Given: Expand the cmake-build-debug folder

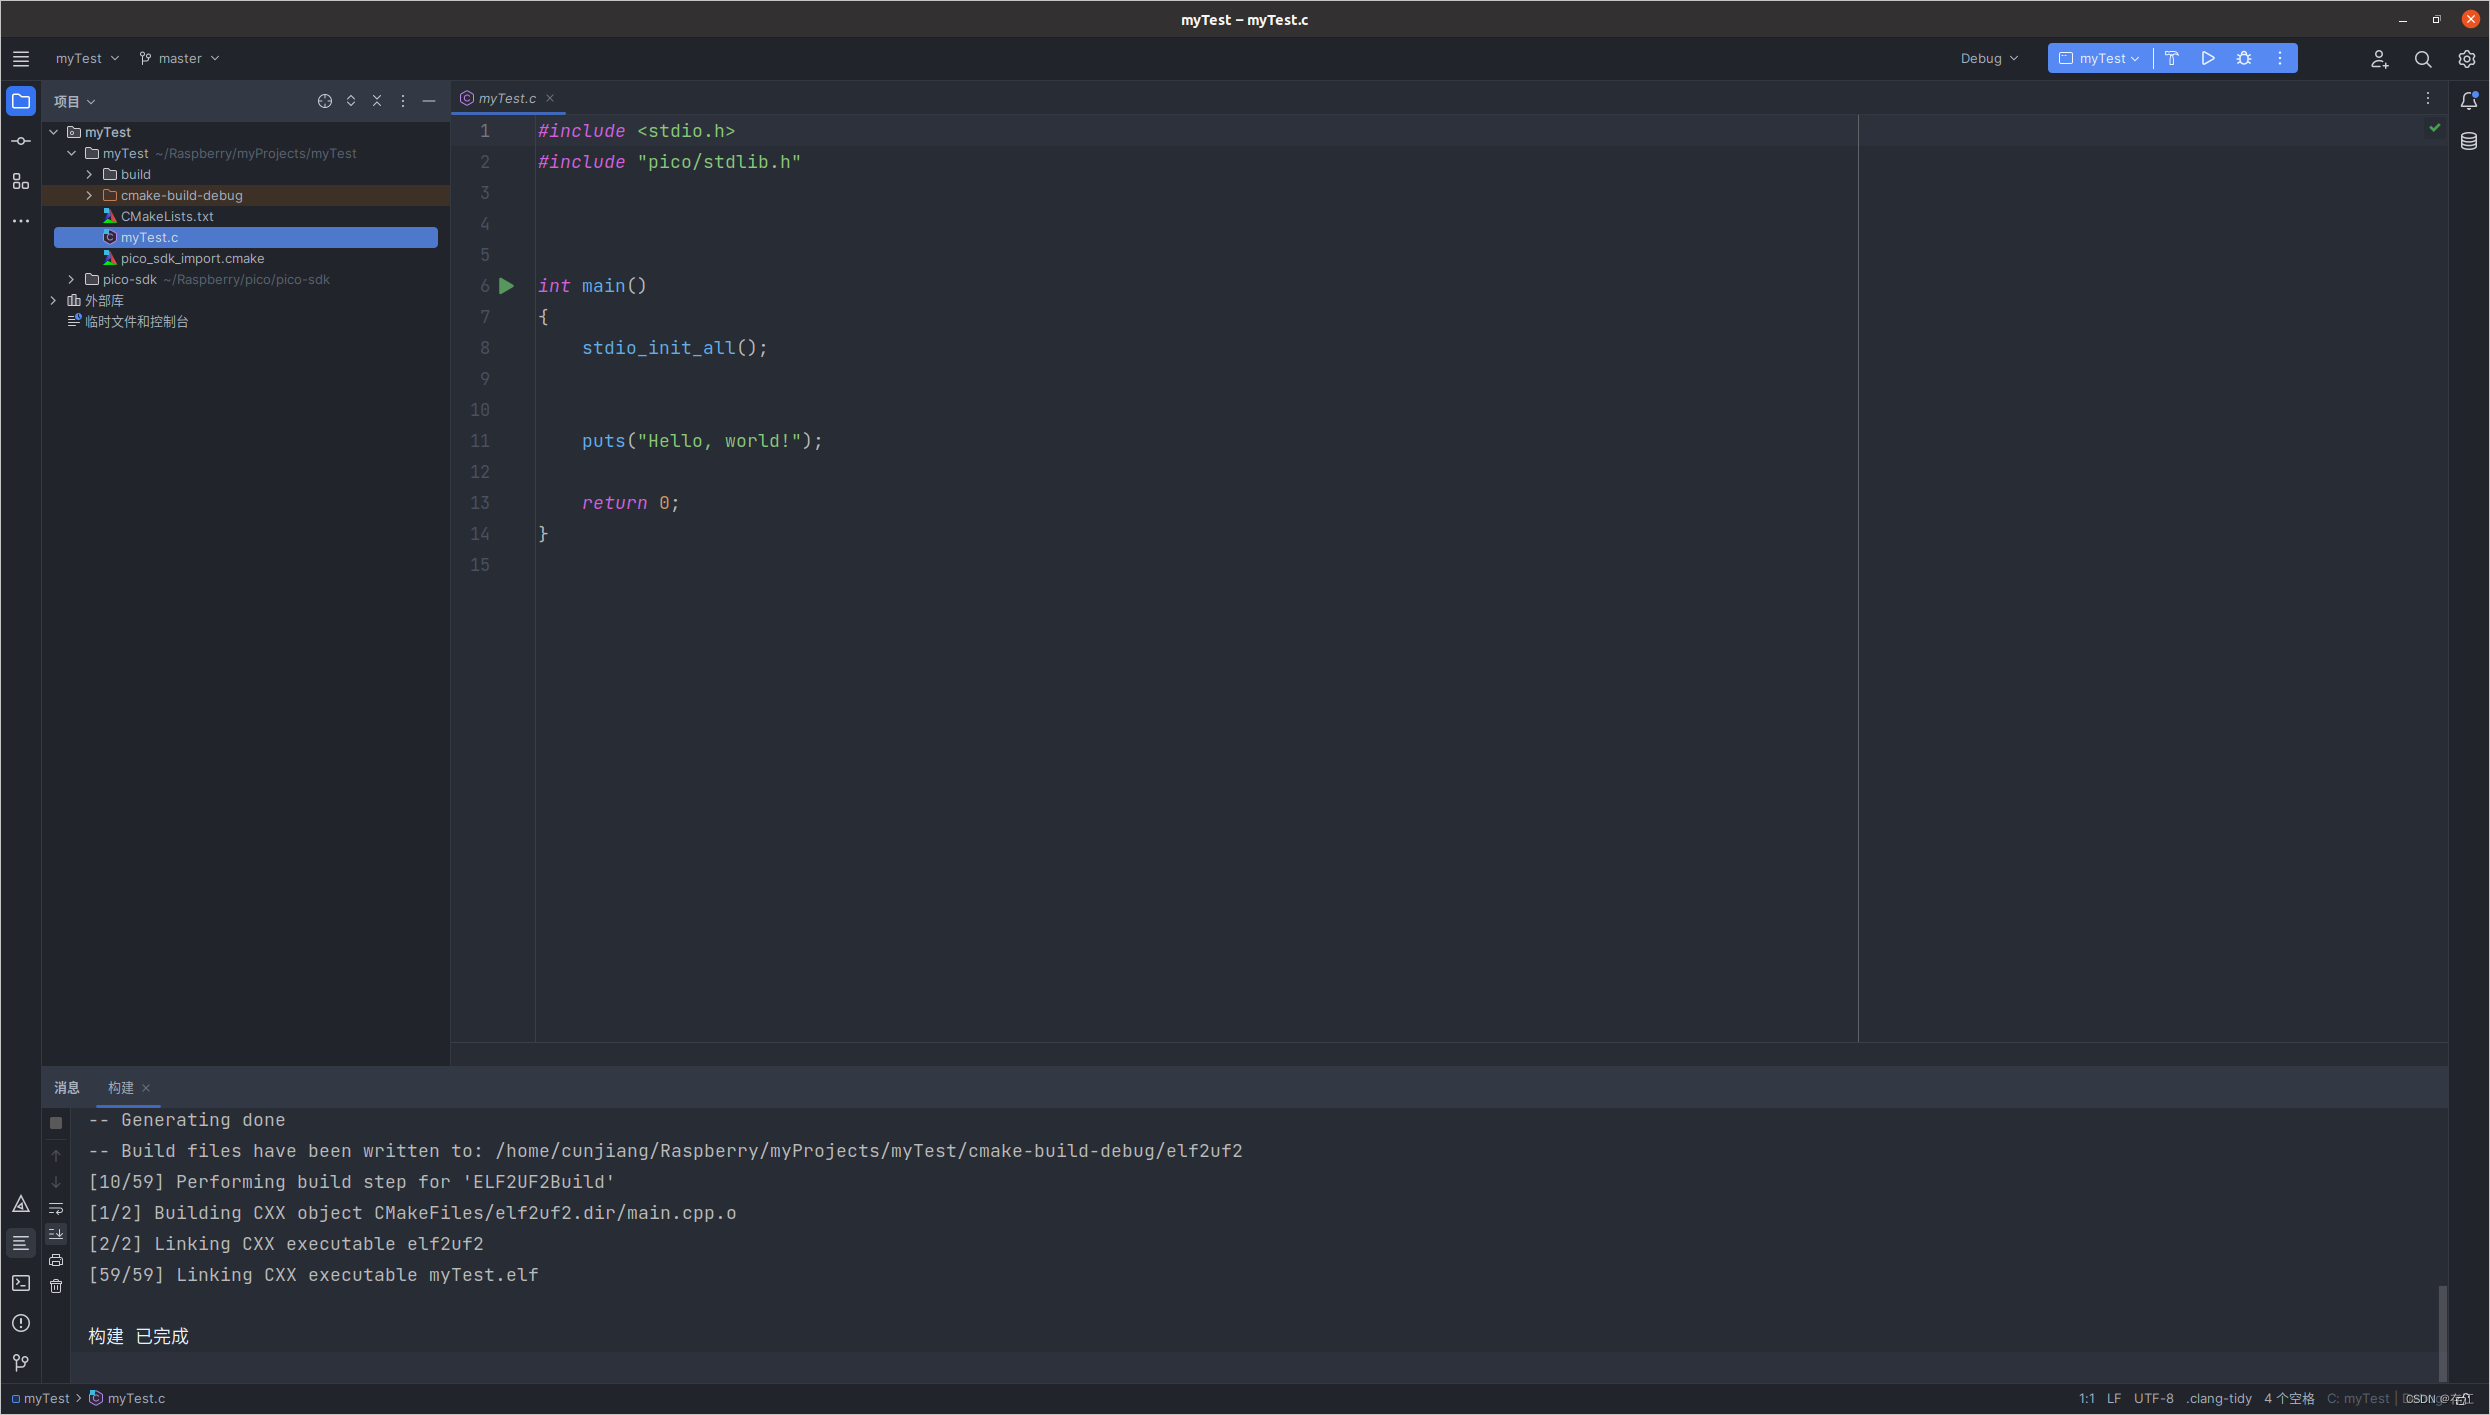Looking at the screenshot, I should [x=89, y=195].
